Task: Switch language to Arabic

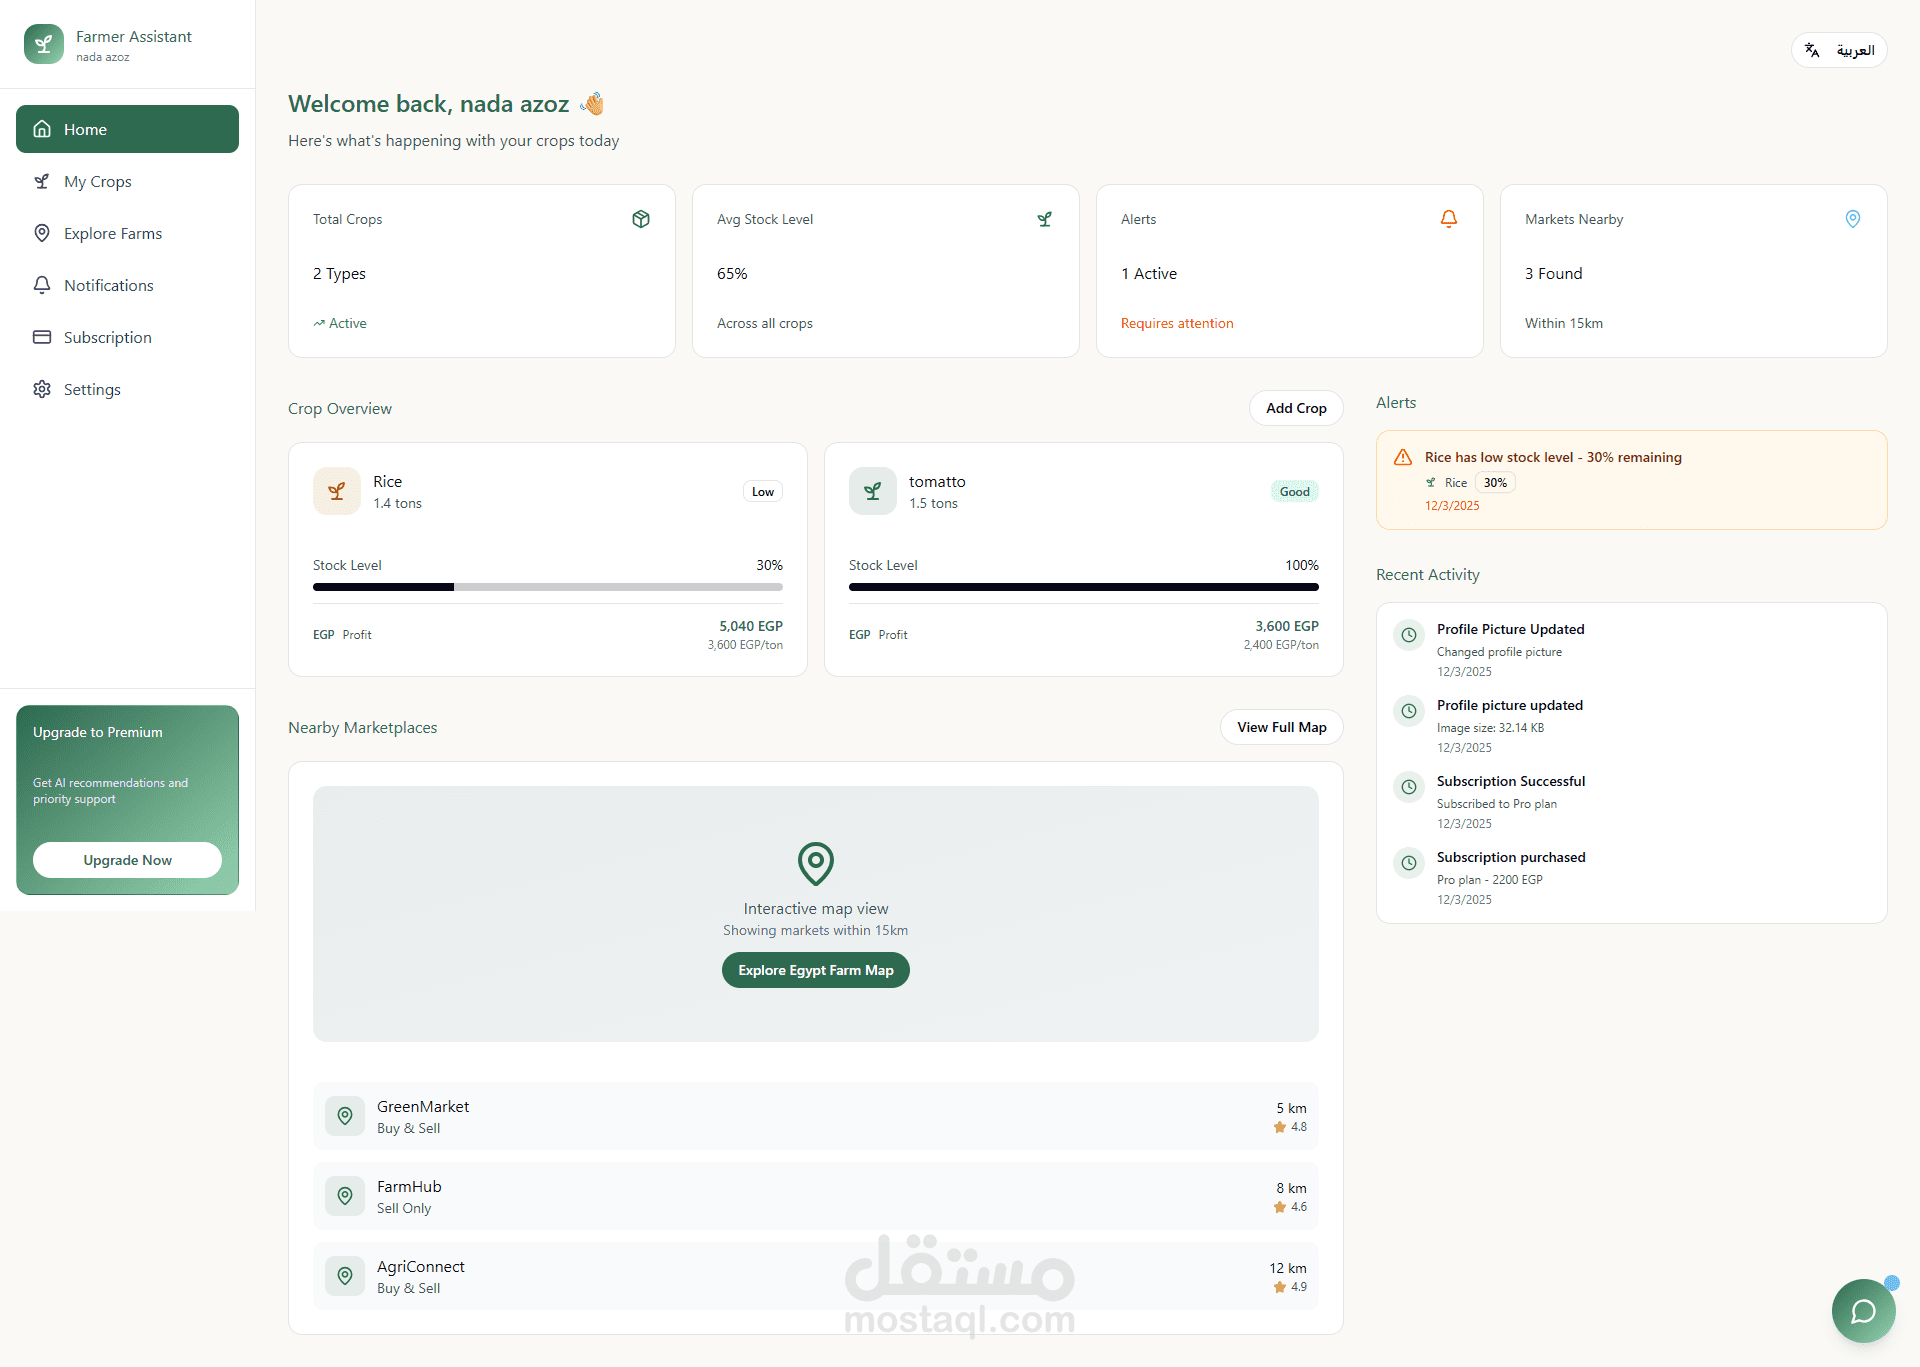Action: click(x=1838, y=50)
